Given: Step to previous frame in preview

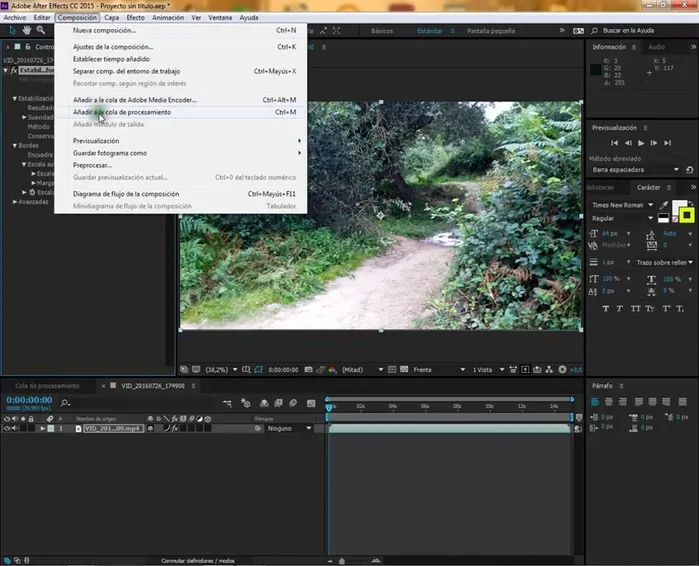Looking at the screenshot, I should coord(628,143).
